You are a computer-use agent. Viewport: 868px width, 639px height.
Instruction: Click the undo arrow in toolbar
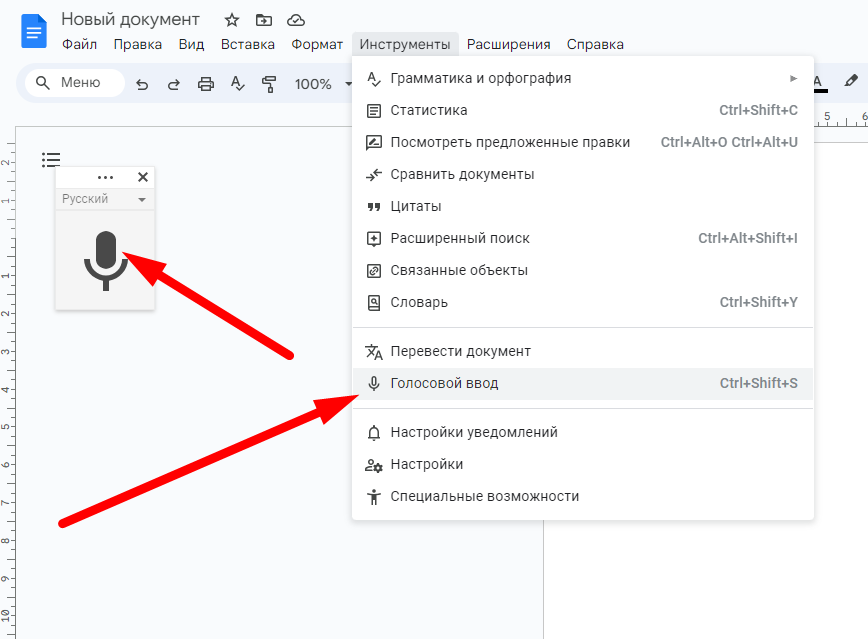(142, 84)
